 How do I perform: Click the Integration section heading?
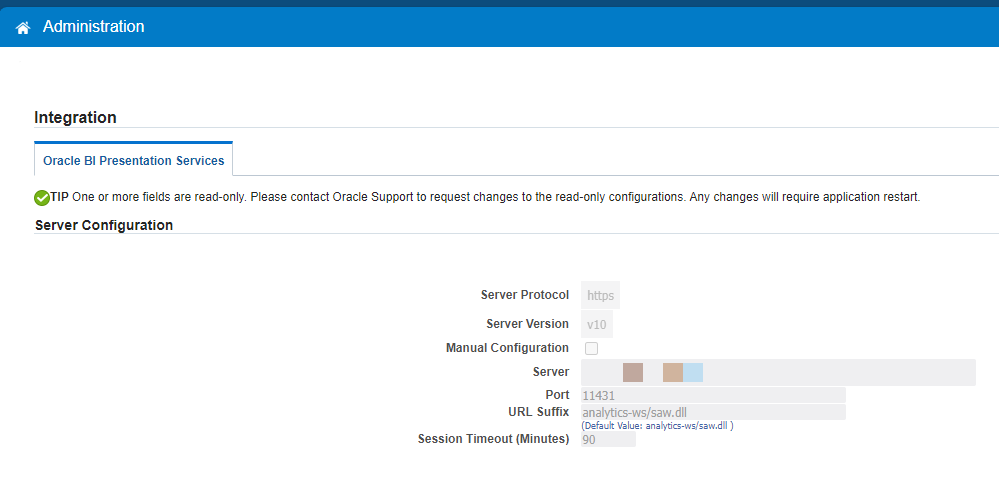(75, 117)
